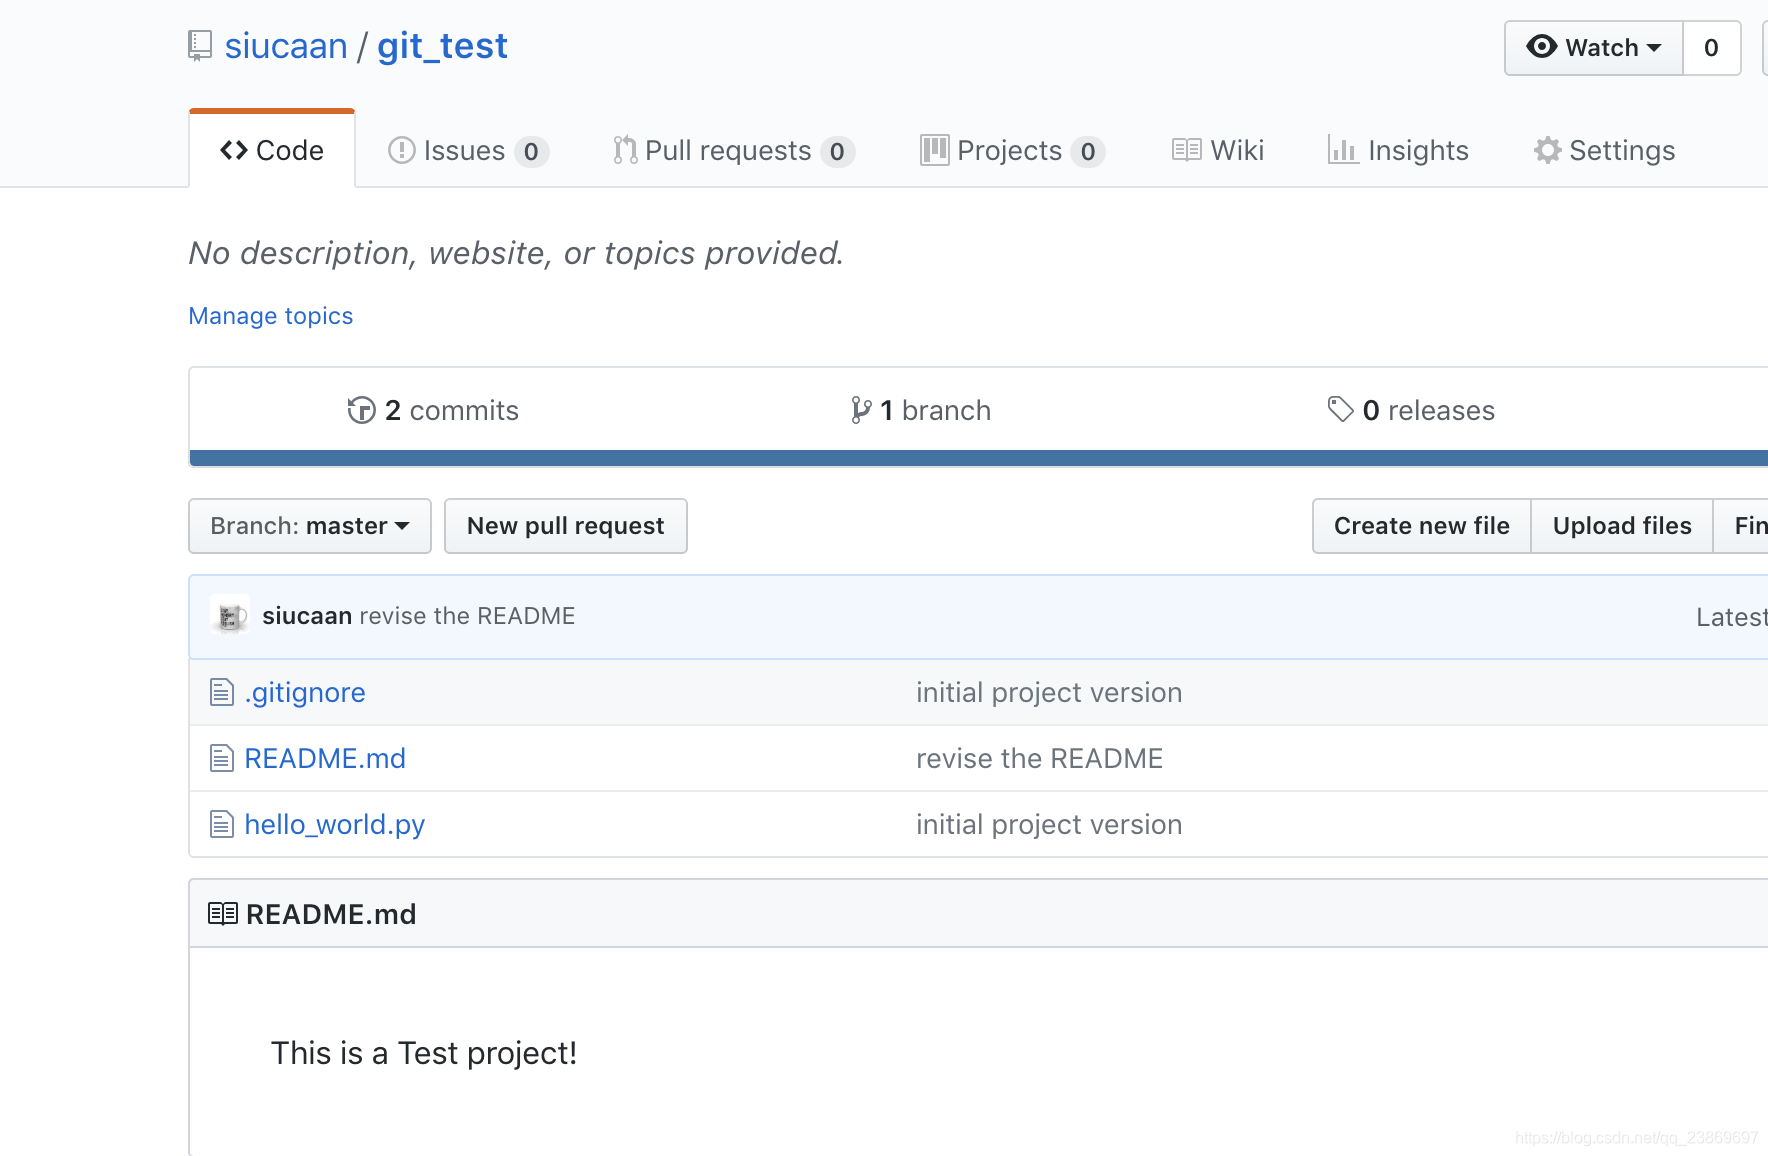
Task: Open the Settings tab
Action: point(1604,150)
